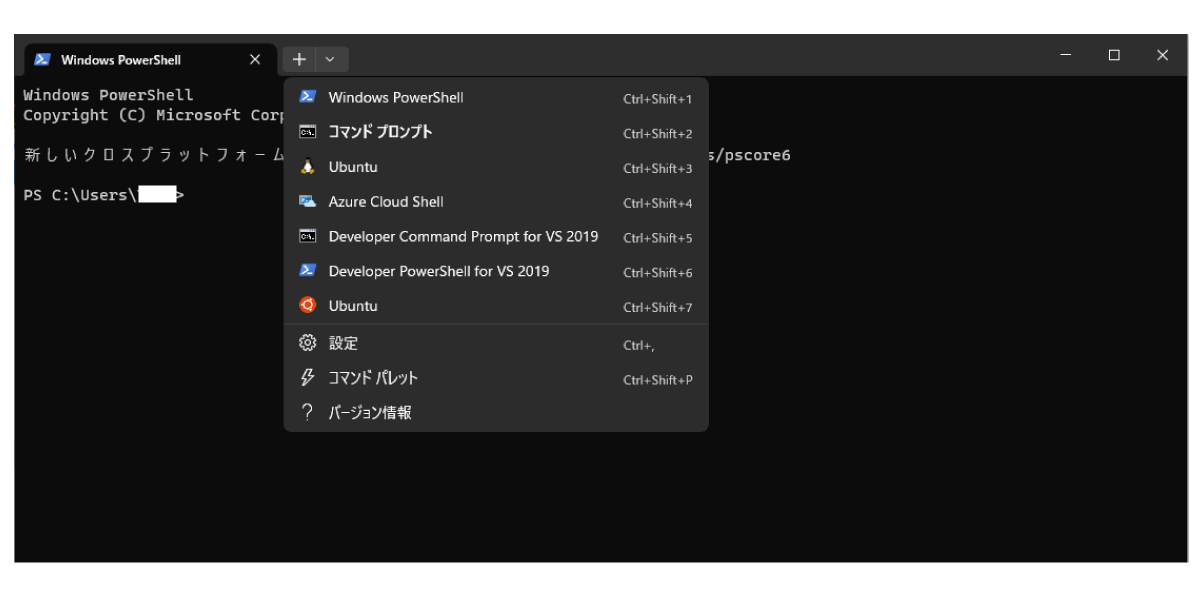The image size is (1200, 600).
Task: Open Ubuntu profile with Ctrl+Shift+7
Action: tap(496, 306)
